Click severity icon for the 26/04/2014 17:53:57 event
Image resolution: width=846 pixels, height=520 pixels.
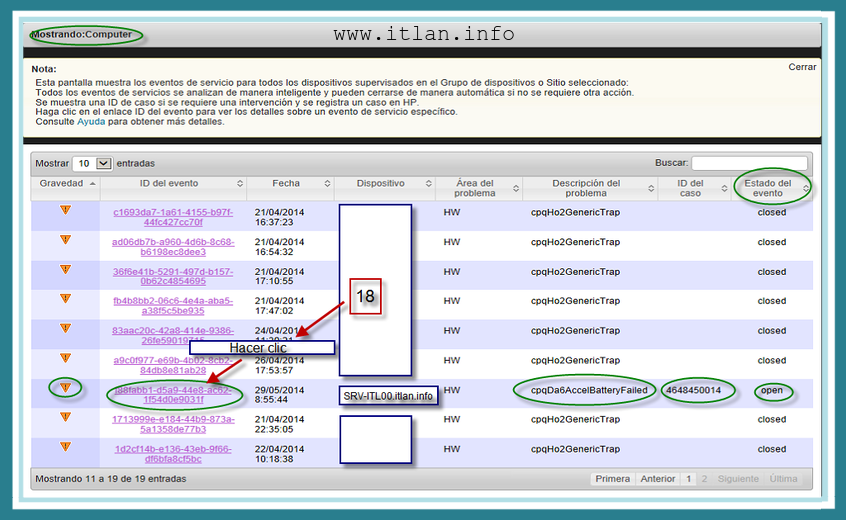click(x=66, y=358)
